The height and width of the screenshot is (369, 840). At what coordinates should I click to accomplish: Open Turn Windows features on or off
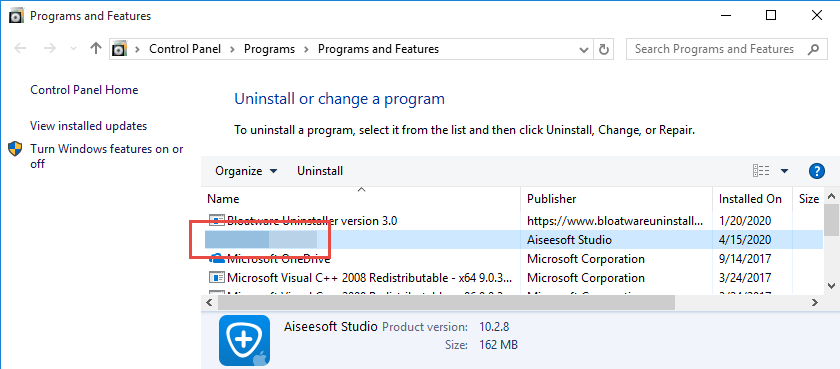107,156
